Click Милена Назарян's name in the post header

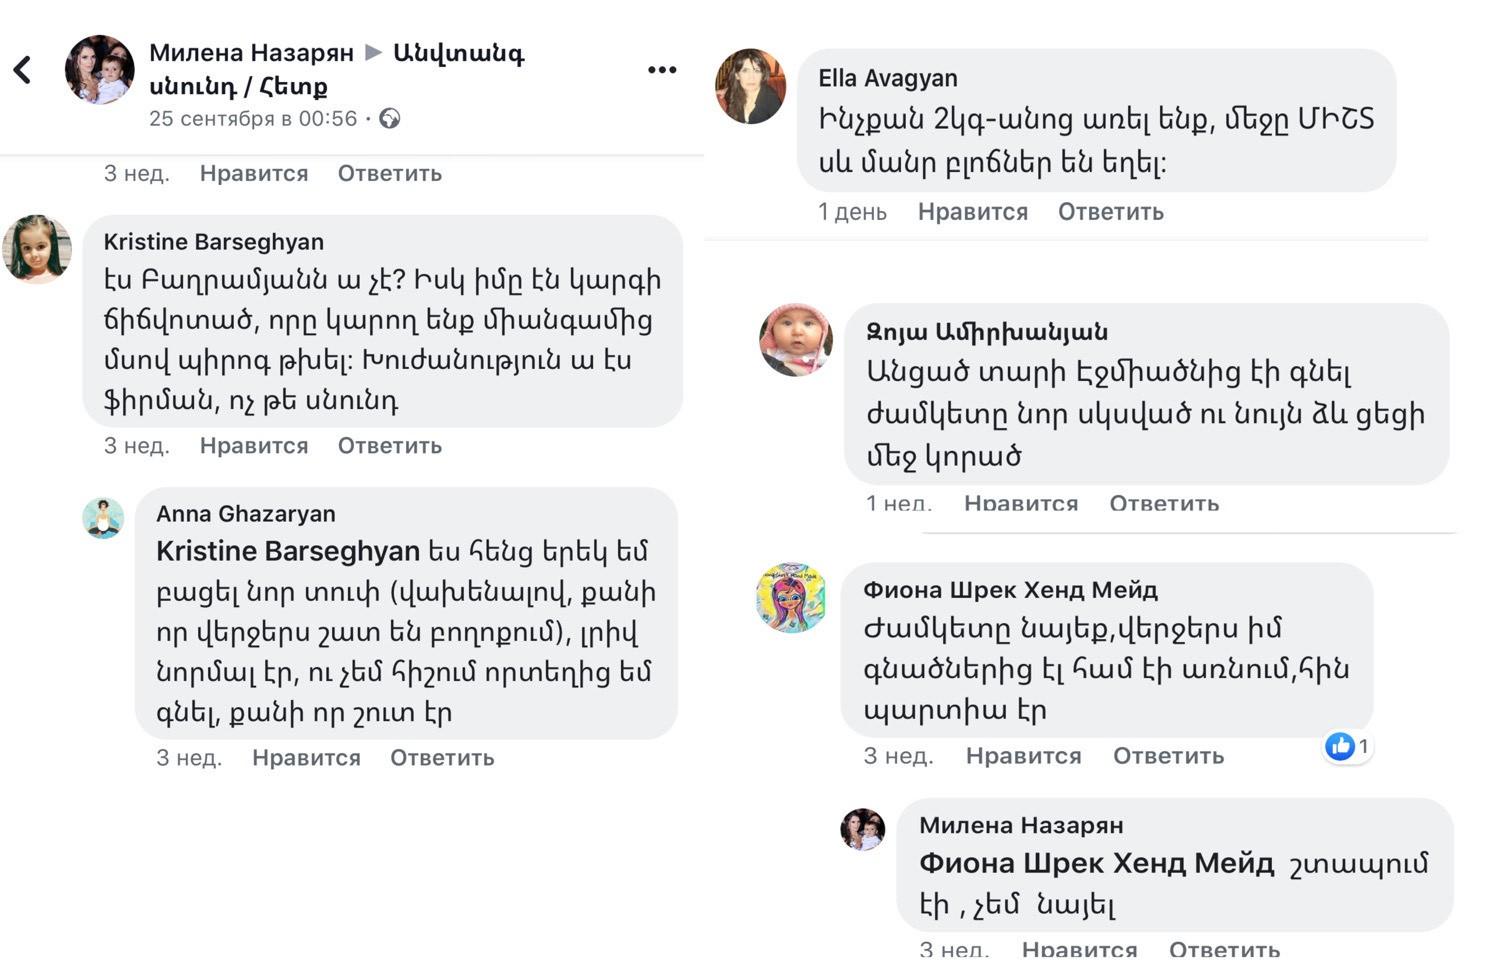click(251, 53)
